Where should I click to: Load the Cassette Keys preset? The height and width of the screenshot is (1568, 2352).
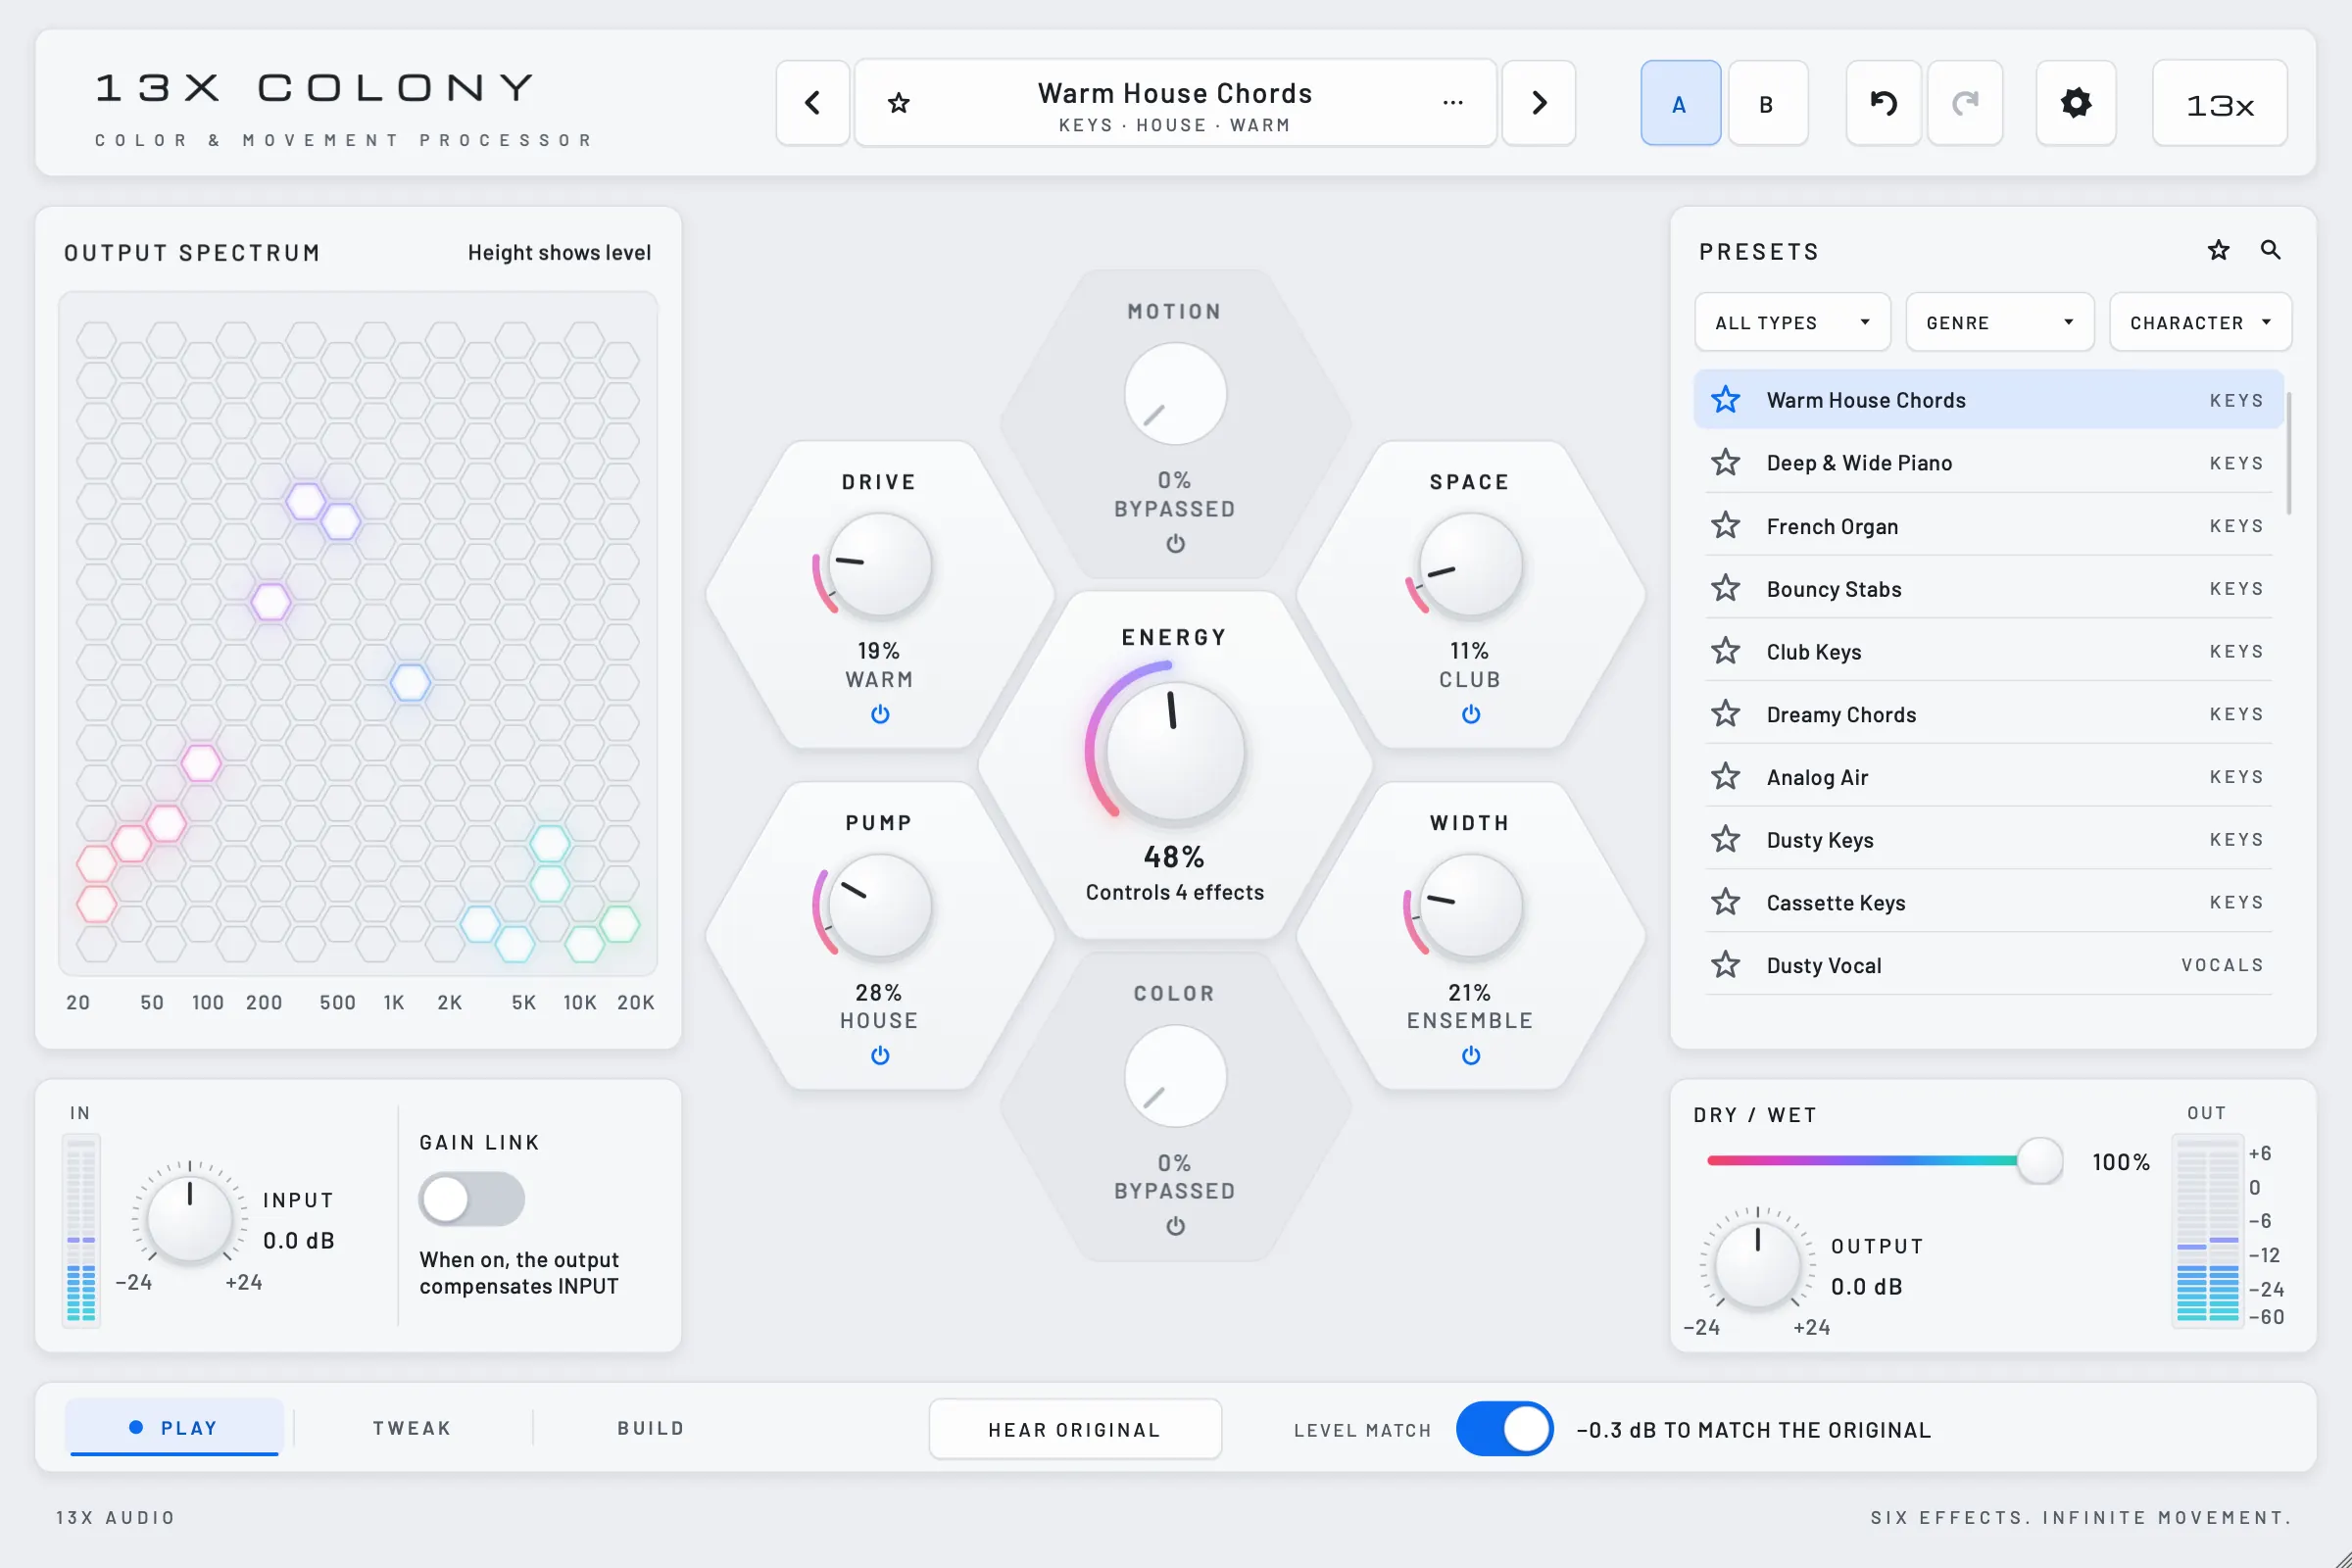pos(1988,902)
